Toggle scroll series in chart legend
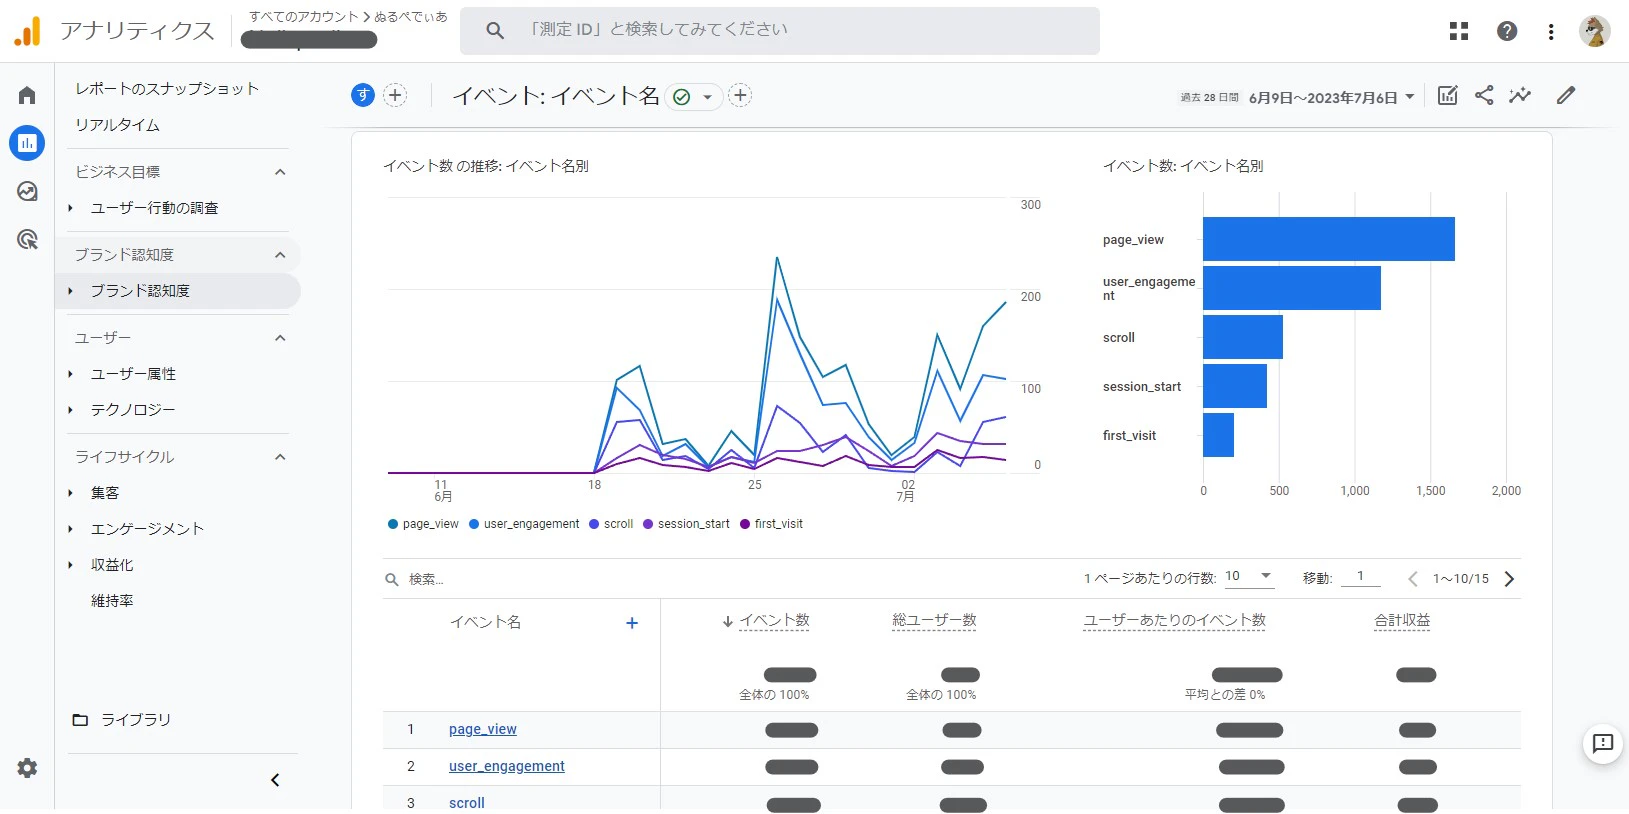This screenshot has width=1629, height=814. (611, 524)
